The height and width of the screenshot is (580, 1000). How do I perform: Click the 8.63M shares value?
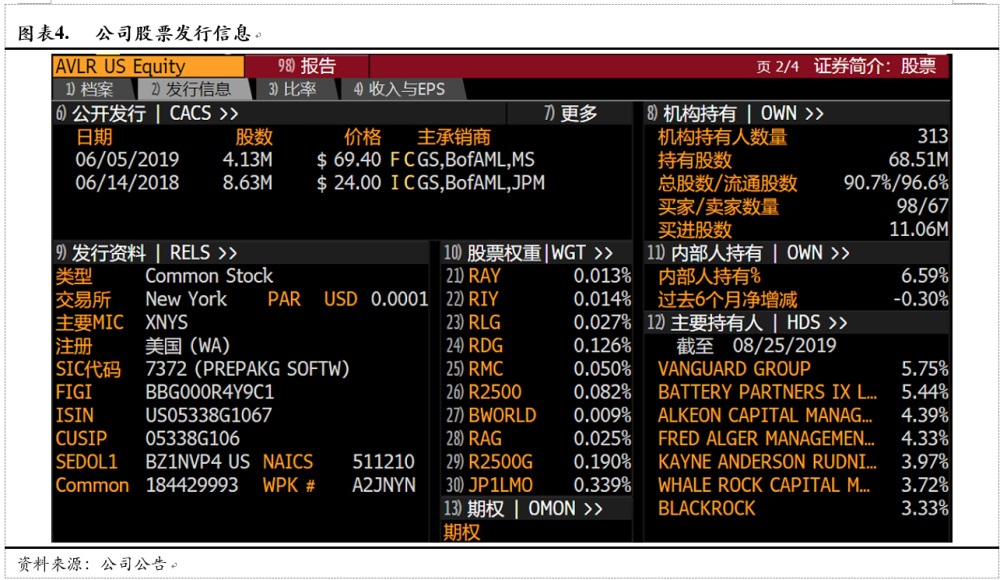247,183
